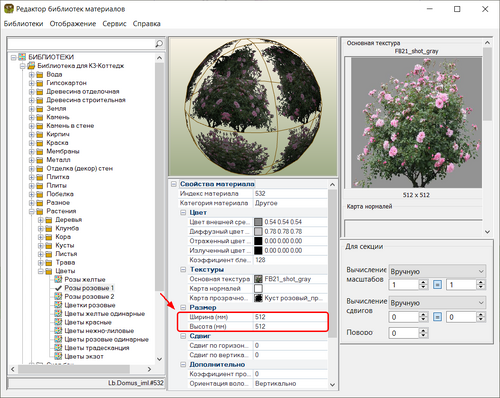Expand the Камень folder
500x398 pixels.
click(31, 117)
